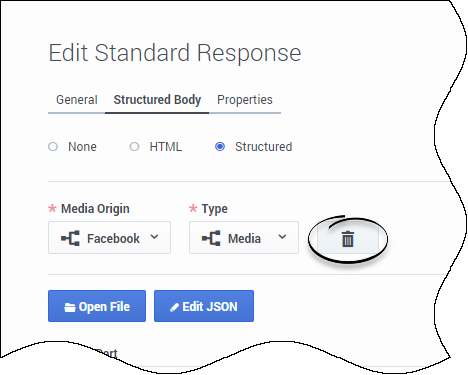Select the None radio button
Screen dimensions: 468x375
click(53, 147)
